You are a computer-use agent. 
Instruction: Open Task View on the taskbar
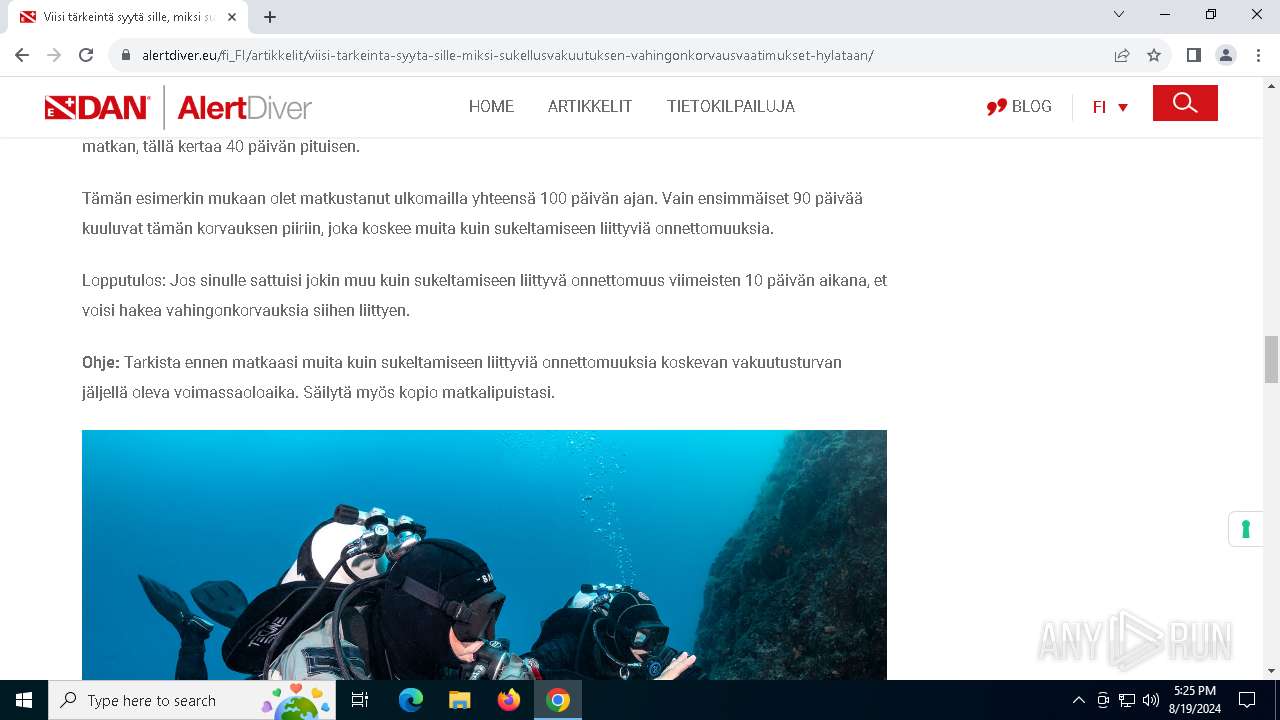click(x=360, y=700)
